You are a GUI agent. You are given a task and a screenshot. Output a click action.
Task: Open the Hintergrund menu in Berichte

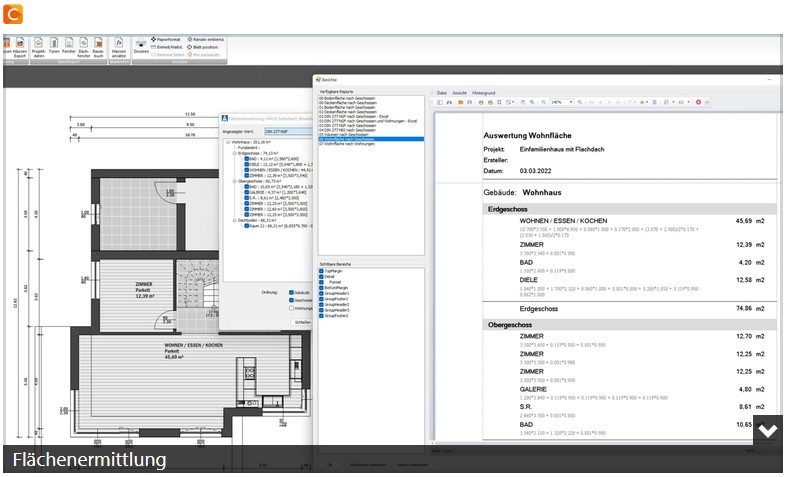coord(484,93)
